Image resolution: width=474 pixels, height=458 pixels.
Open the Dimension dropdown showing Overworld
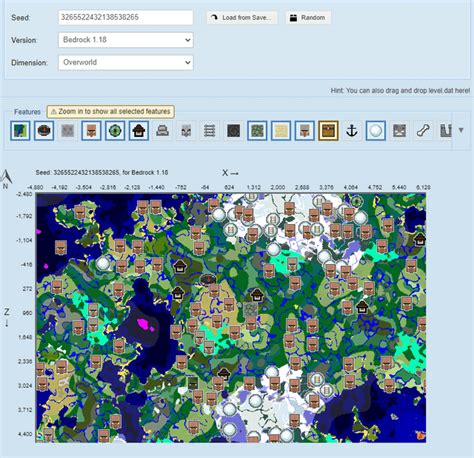coord(126,62)
